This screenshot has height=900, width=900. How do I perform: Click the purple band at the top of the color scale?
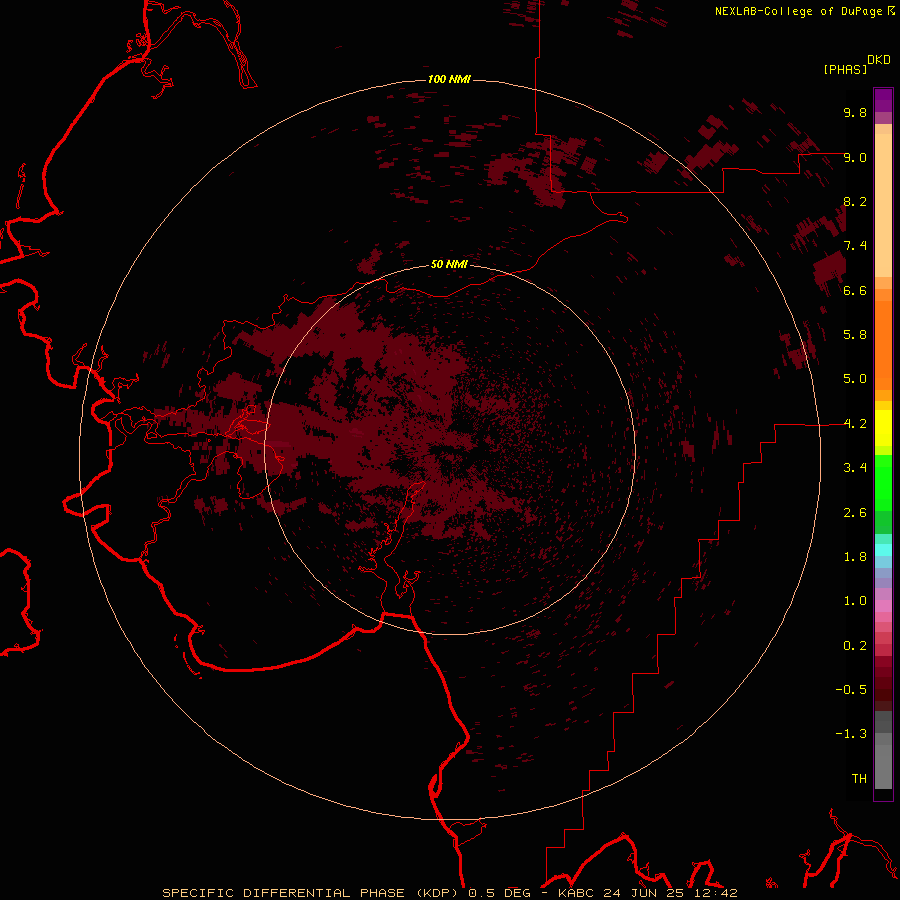(x=883, y=100)
